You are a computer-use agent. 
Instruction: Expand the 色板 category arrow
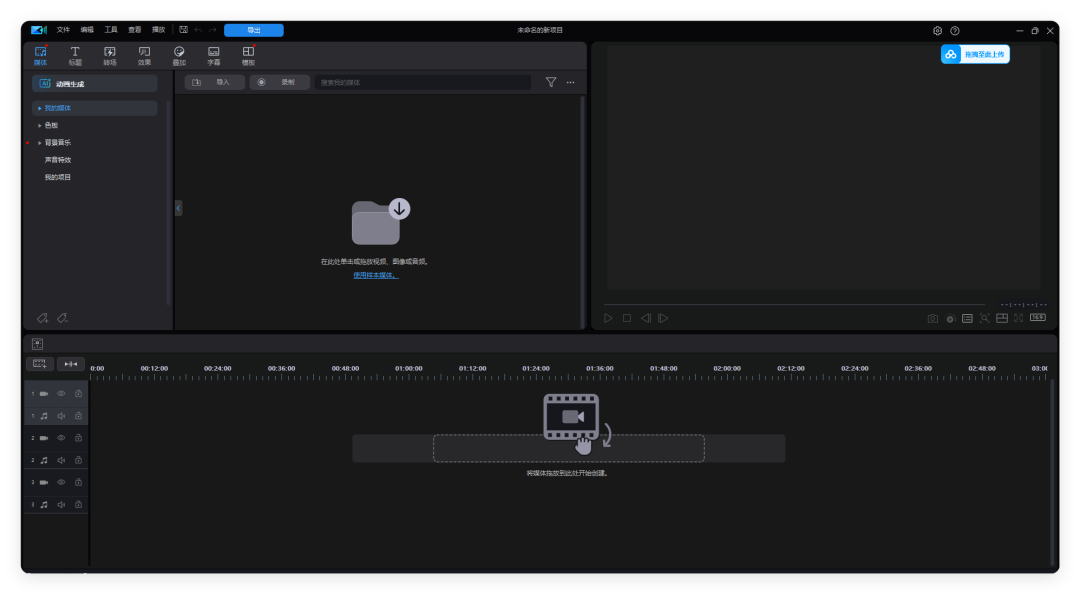40,126
